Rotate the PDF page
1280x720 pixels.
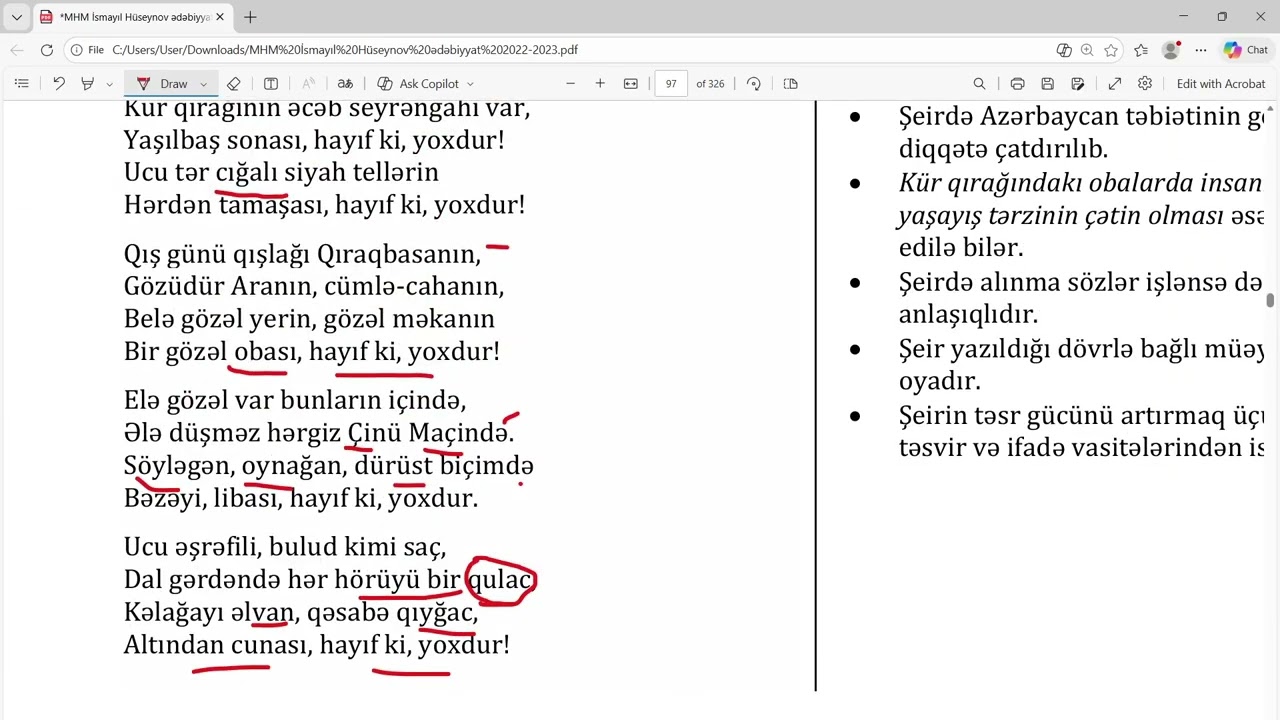click(754, 84)
